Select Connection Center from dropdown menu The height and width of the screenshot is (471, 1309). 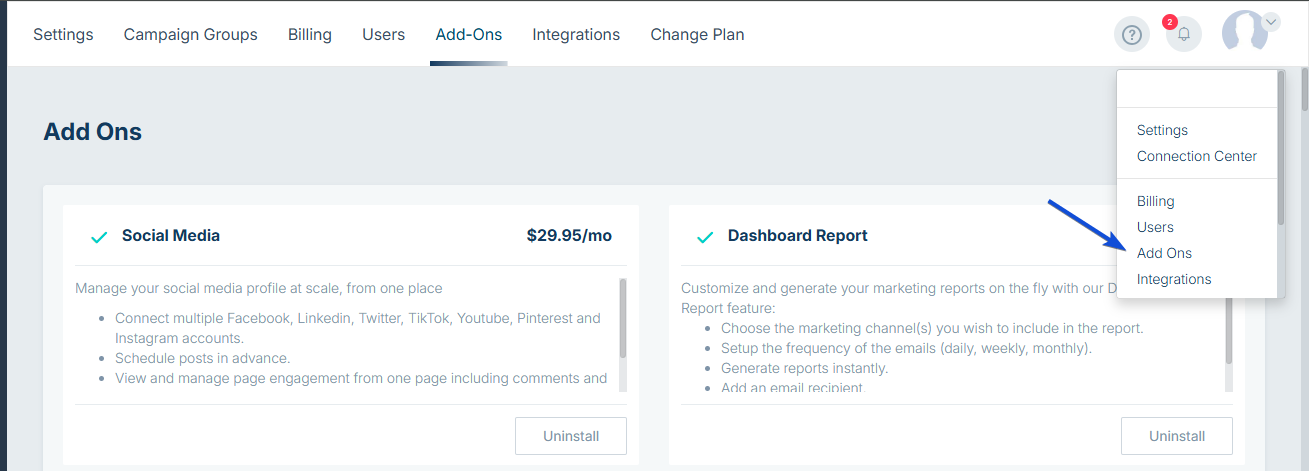1197,156
